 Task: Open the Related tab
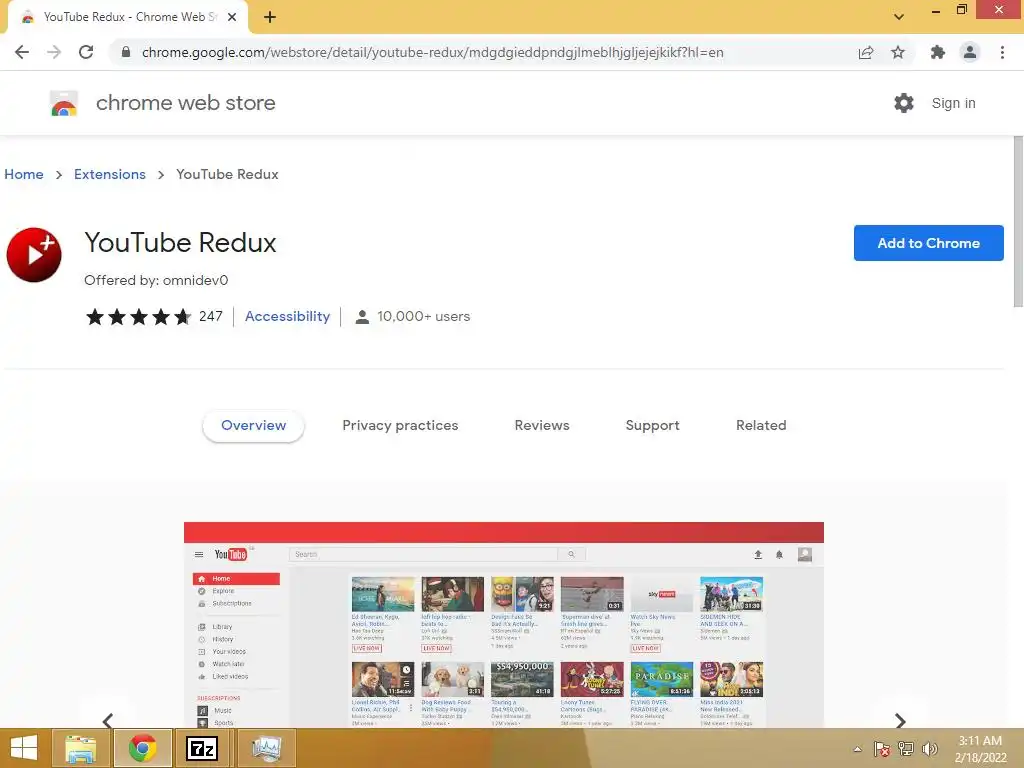coord(761,425)
